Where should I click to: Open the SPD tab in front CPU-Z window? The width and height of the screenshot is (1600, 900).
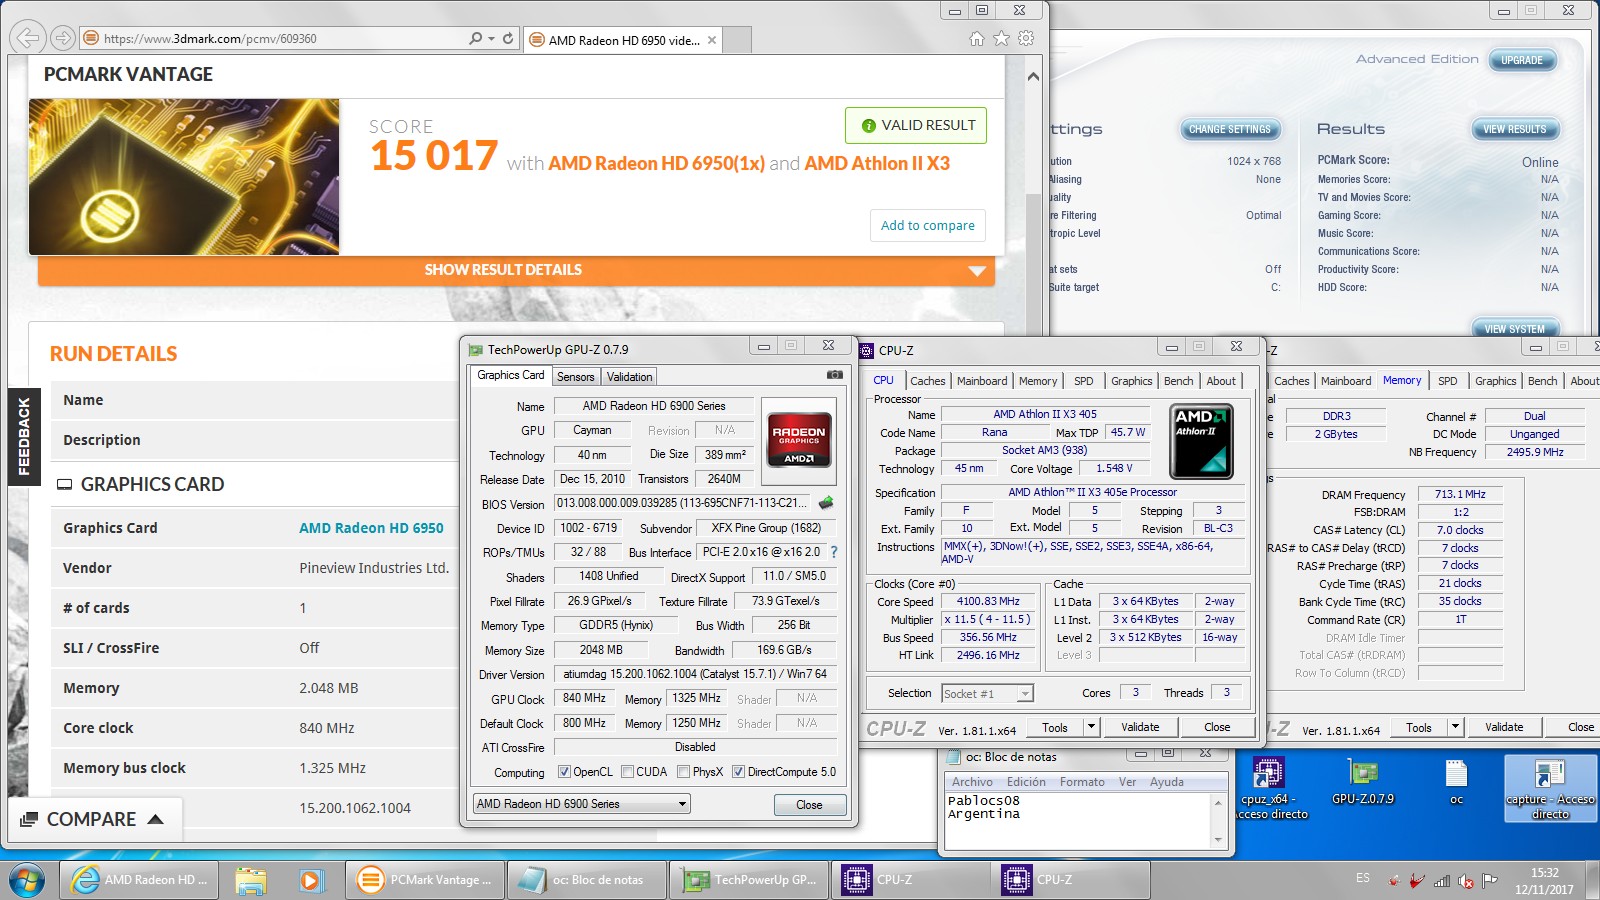1083,381
